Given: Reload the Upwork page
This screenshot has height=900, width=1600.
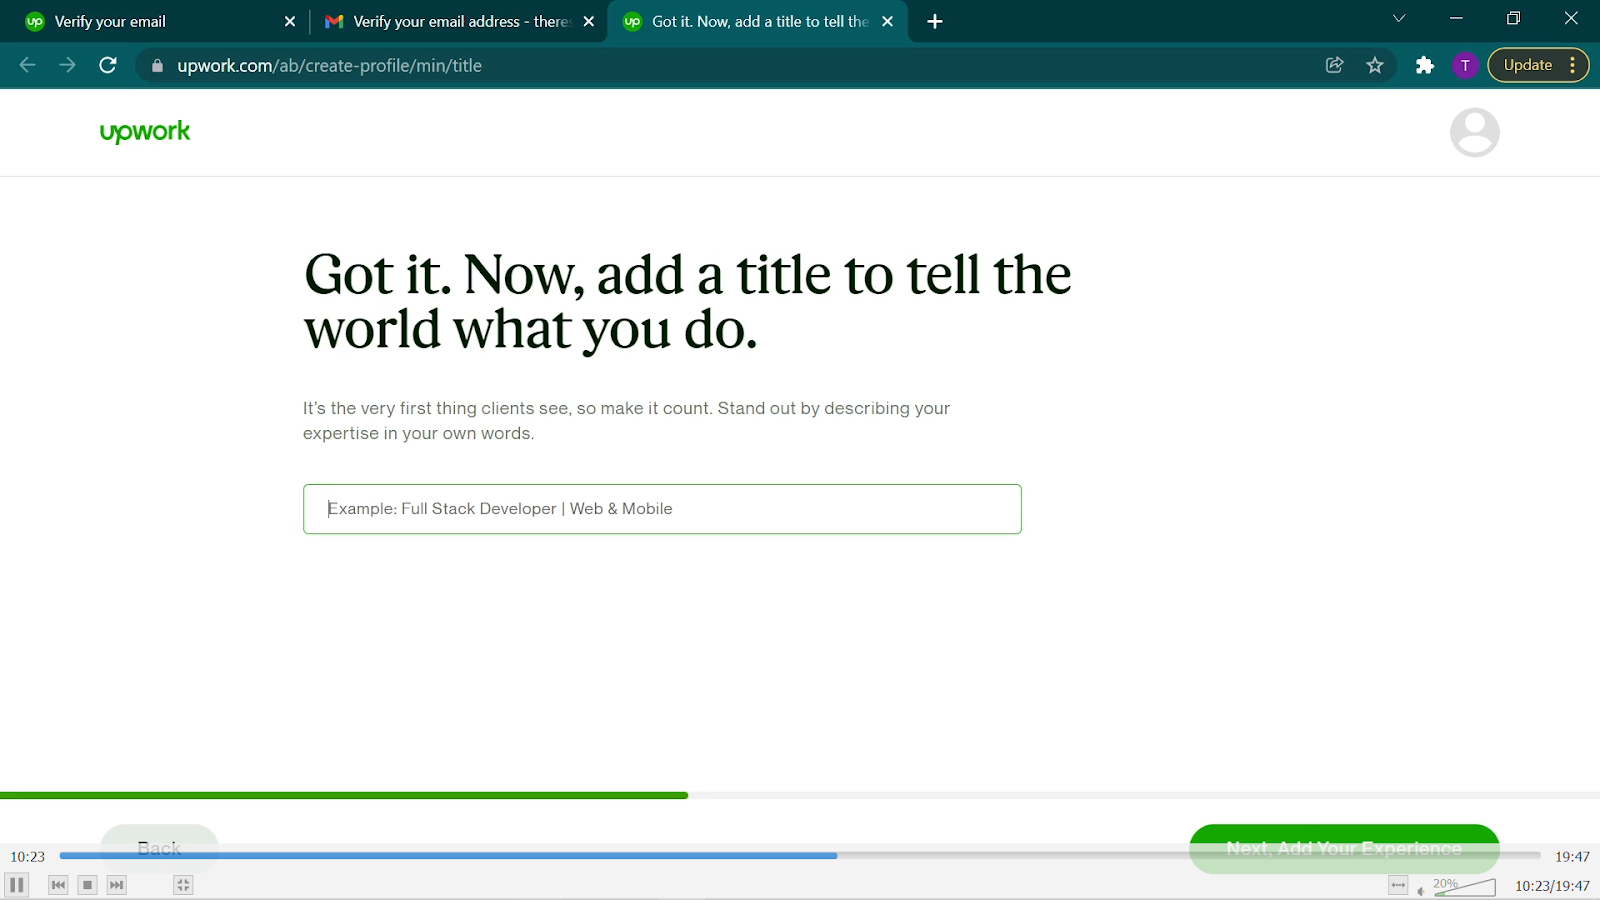Looking at the screenshot, I should point(108,65).
